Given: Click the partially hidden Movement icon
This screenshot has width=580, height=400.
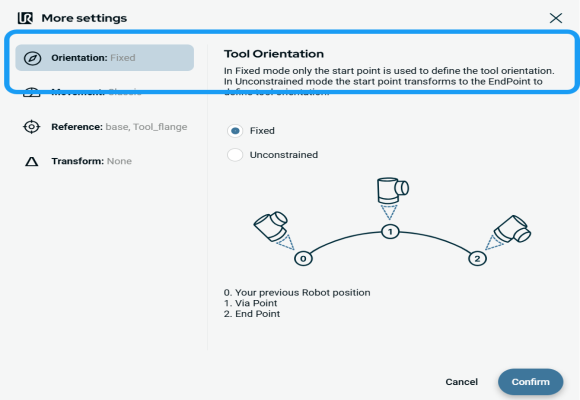Looking at the screenshot, I should click(x=31, y=92).
